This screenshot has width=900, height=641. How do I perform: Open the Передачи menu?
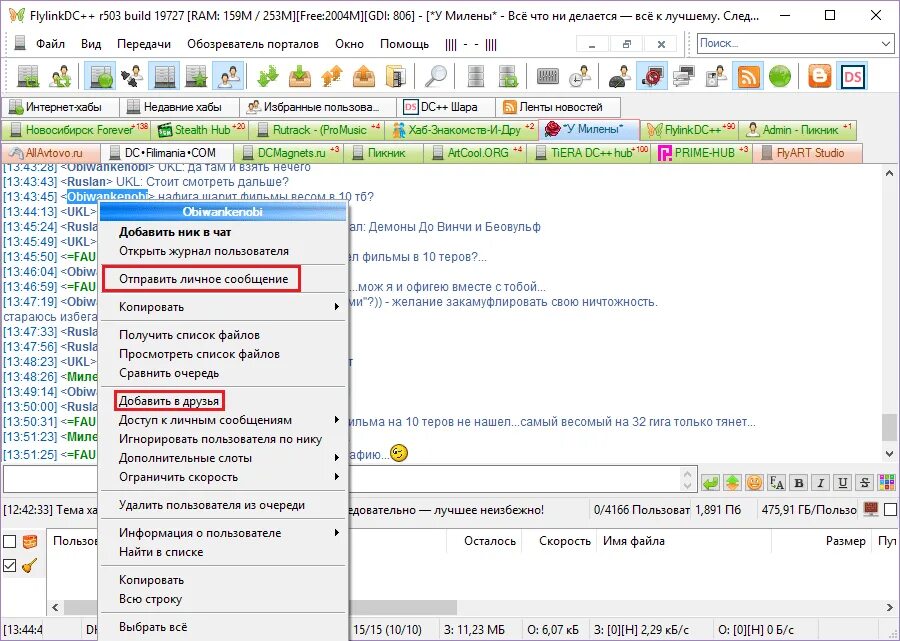click(x=144, y=44)
